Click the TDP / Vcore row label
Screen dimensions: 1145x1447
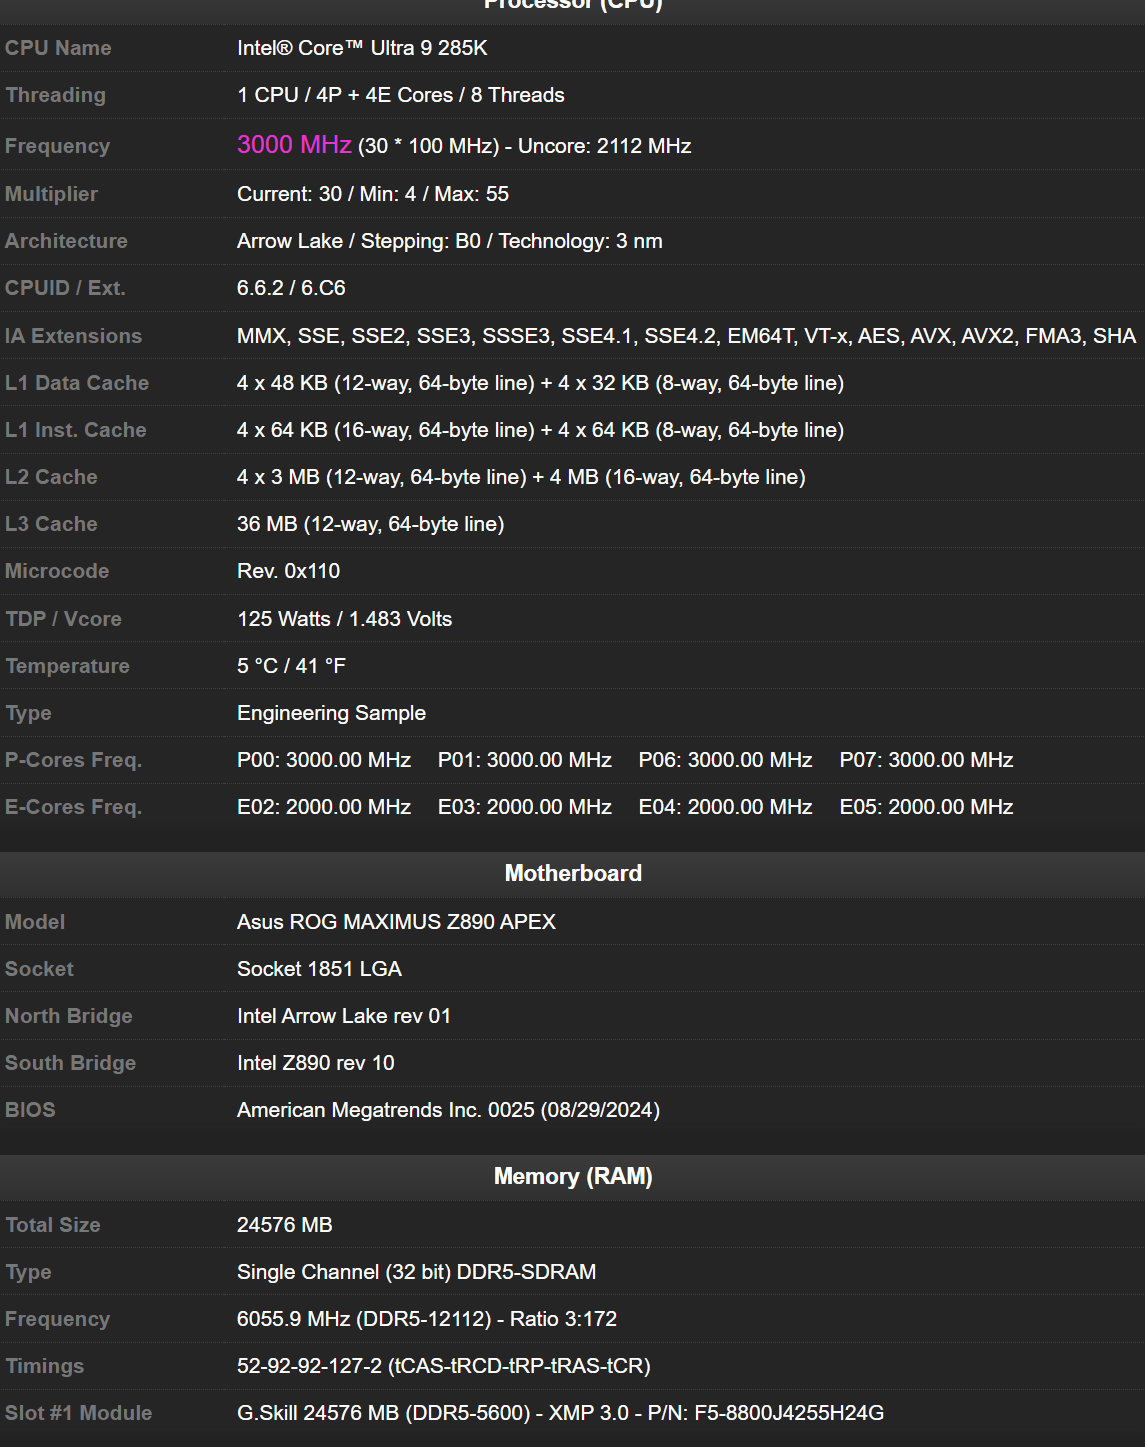63,619
